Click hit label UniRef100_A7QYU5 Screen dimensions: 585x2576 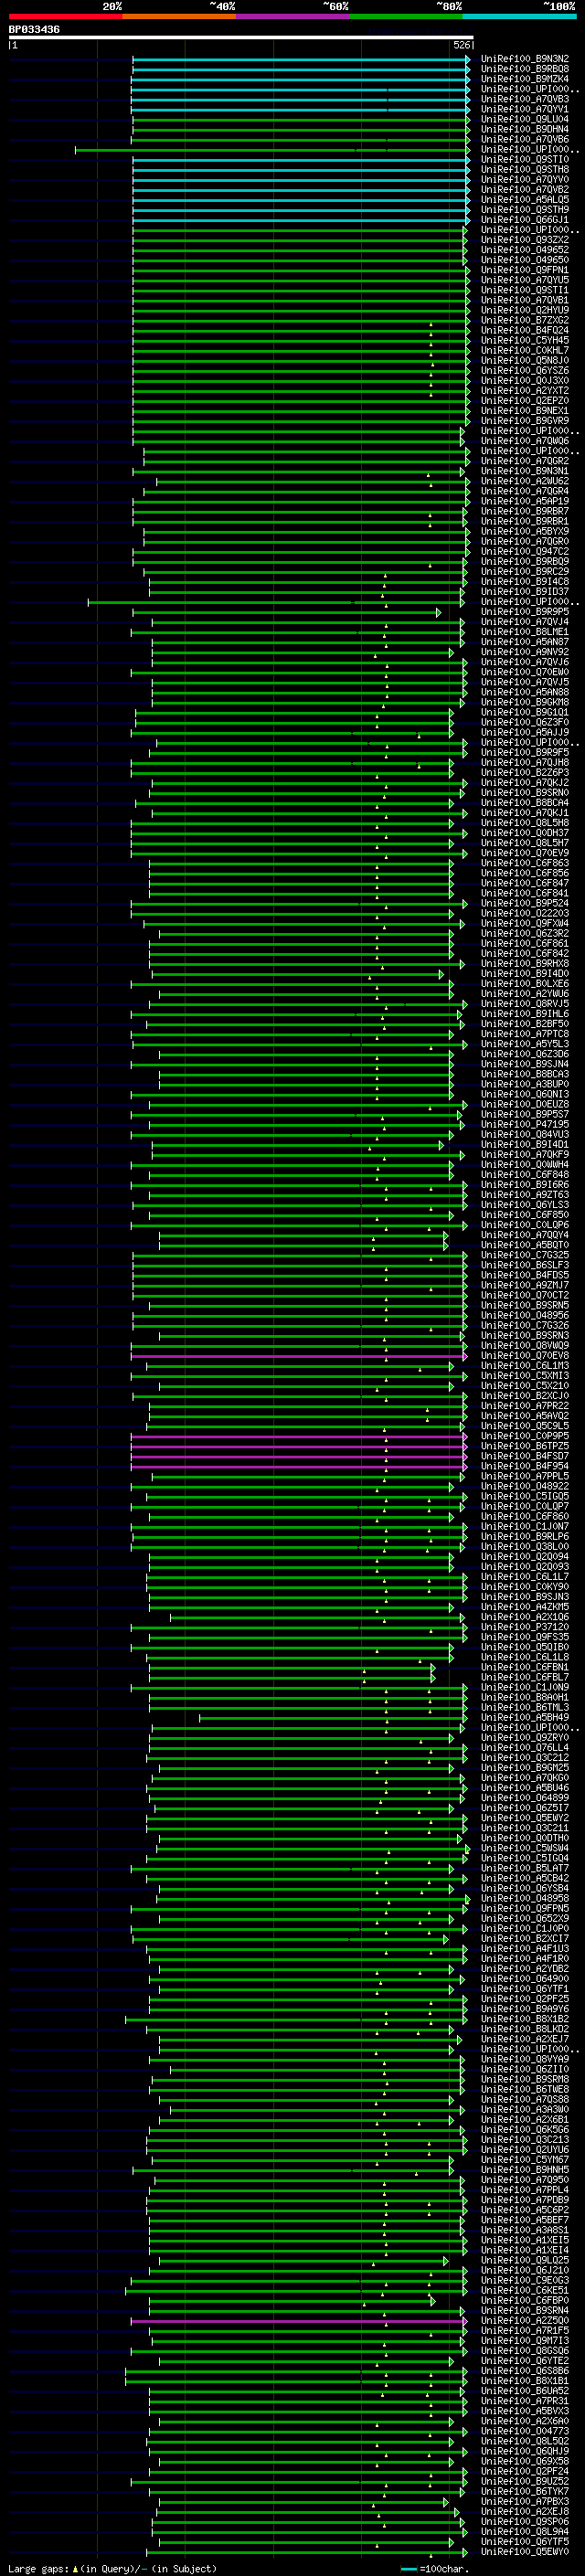coord(525,280)
